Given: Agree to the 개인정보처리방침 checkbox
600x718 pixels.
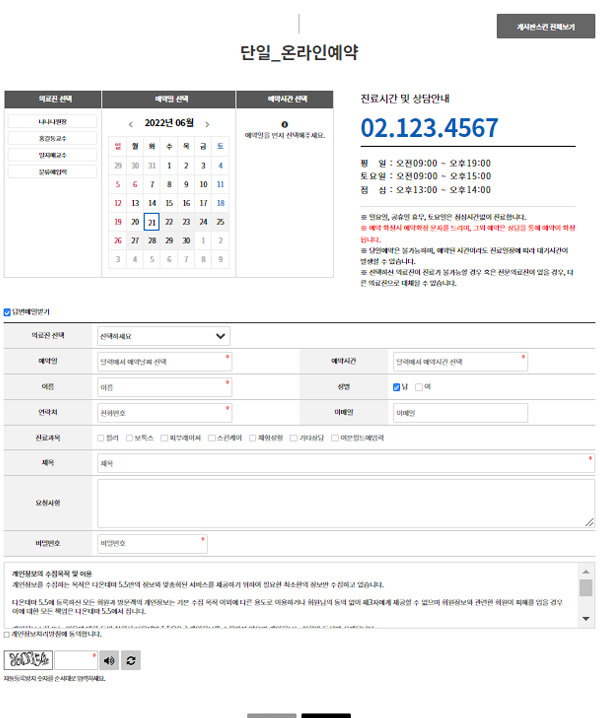Looking at the screenshot, I should (x=8, y=634).
